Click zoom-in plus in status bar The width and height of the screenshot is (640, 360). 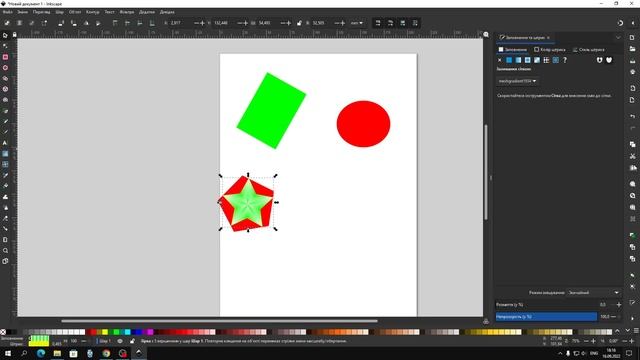pos(593,341)
